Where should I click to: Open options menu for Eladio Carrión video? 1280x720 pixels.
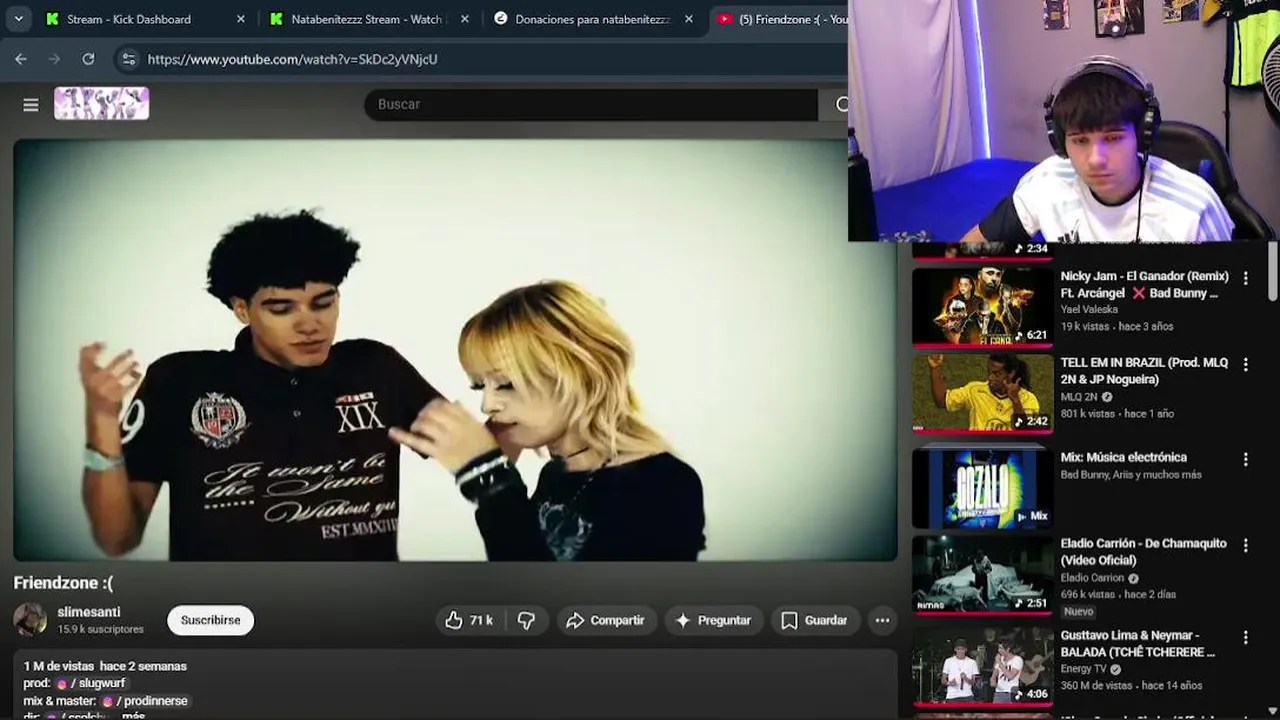click(x=1245, y=545)
